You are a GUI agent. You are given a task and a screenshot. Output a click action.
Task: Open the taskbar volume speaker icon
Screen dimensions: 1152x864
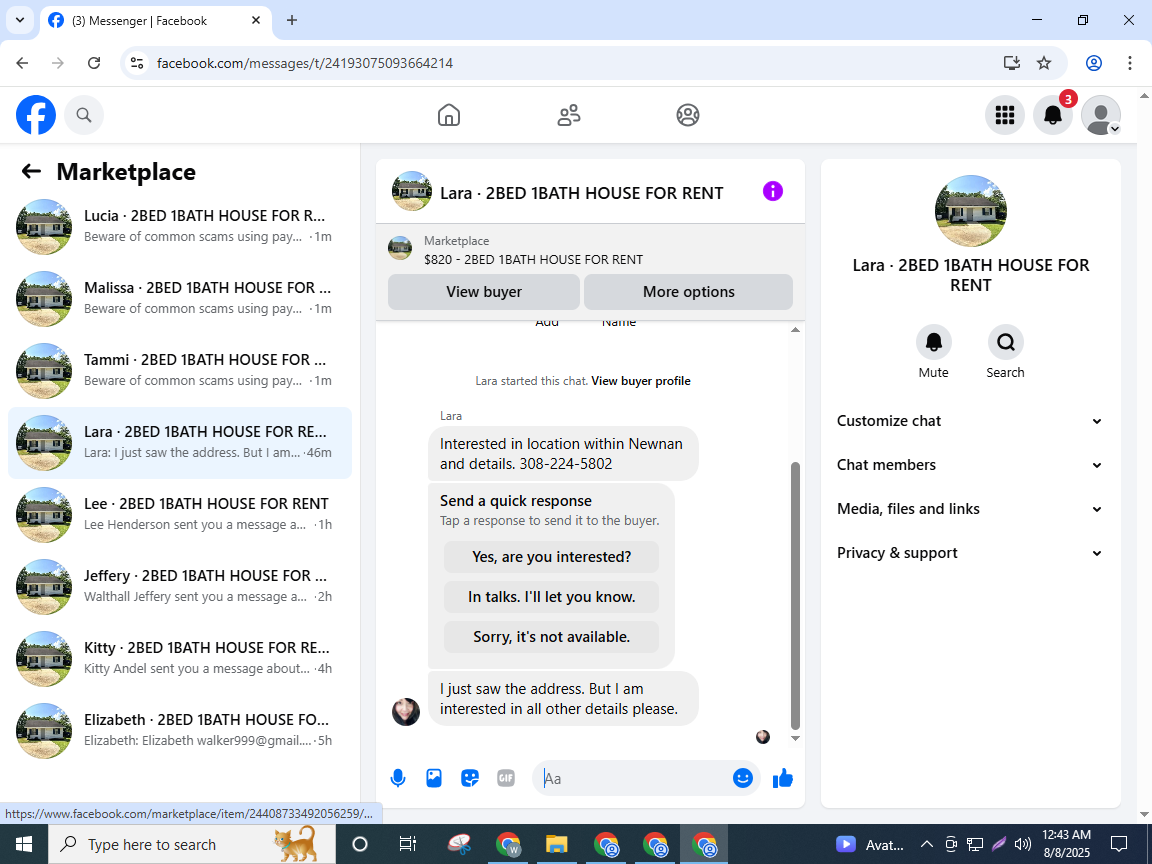tap(1022, 844)
